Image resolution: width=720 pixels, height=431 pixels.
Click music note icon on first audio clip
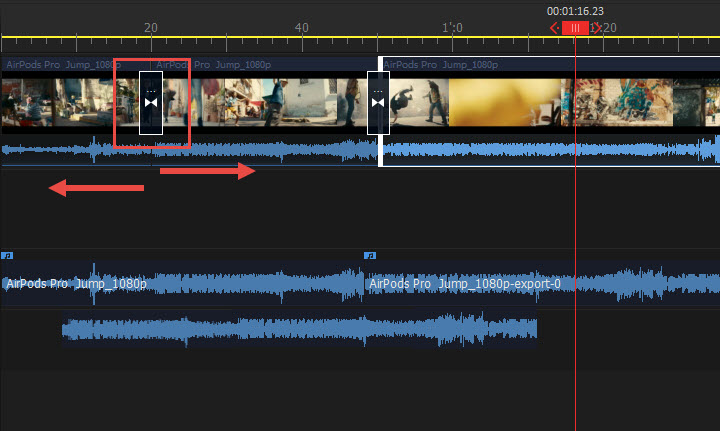point(7,256)
